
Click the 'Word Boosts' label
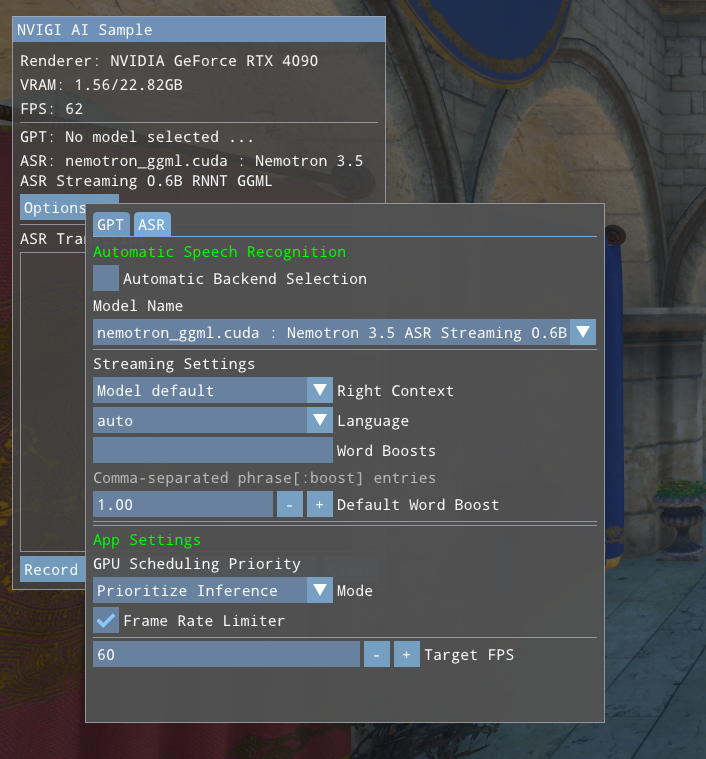pos(386,451)
